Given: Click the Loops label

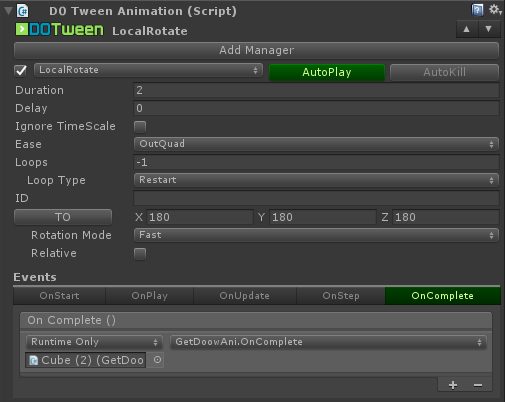Looking at the screenshot, I should click(x=31, y=163).
